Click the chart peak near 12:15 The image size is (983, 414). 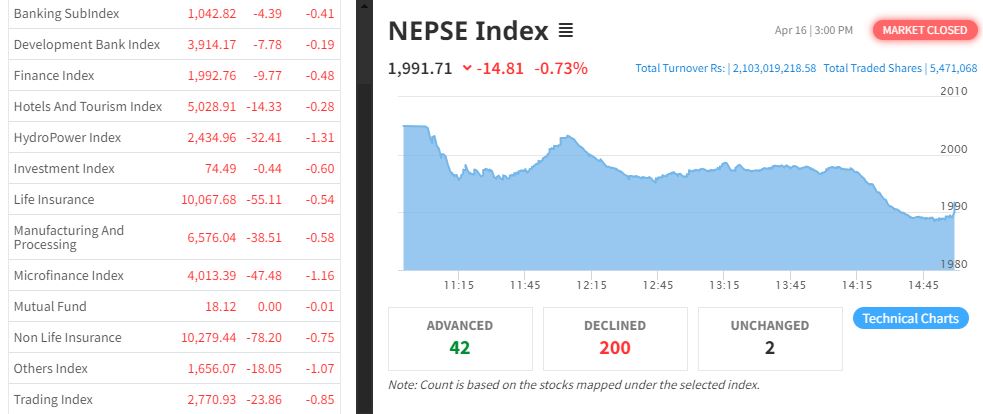[x=566, y=136]
